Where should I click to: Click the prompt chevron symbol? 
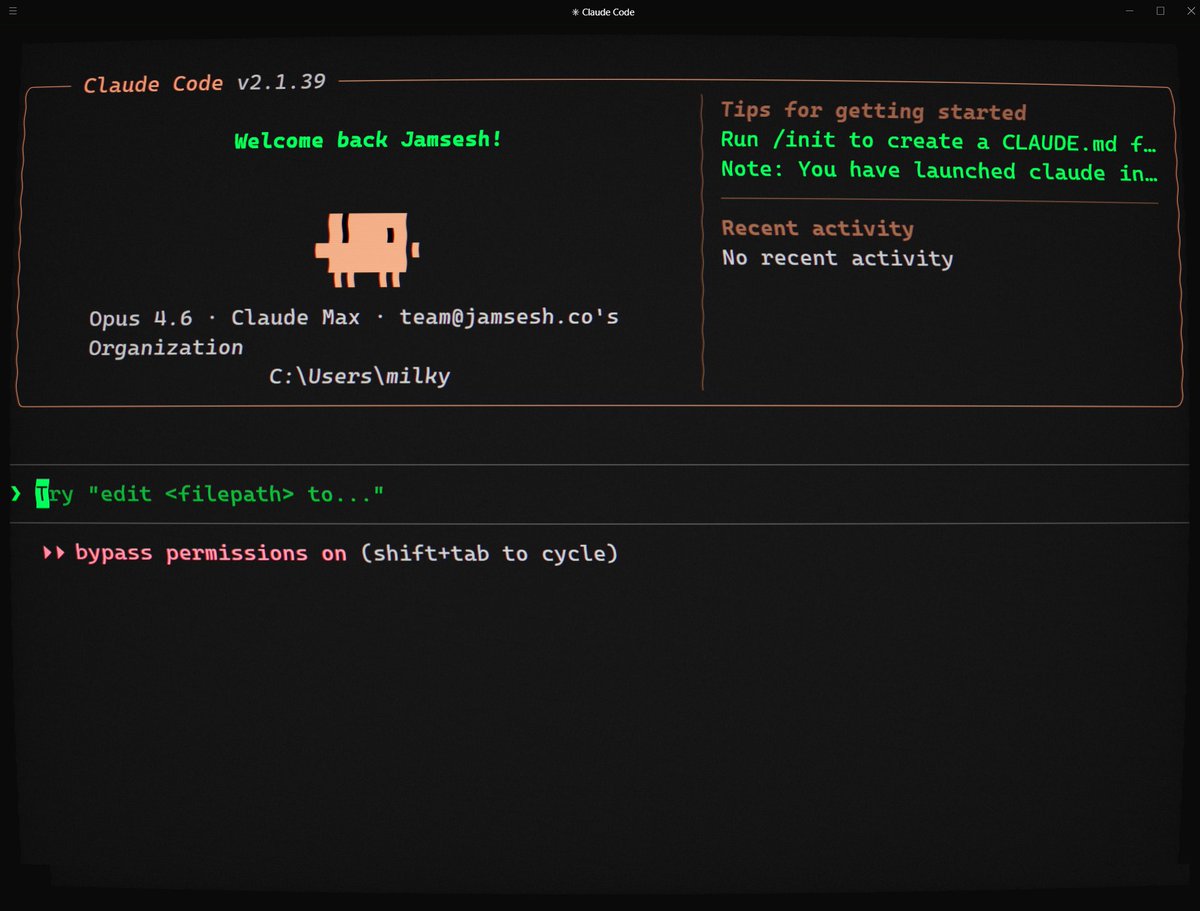[15, 494]
